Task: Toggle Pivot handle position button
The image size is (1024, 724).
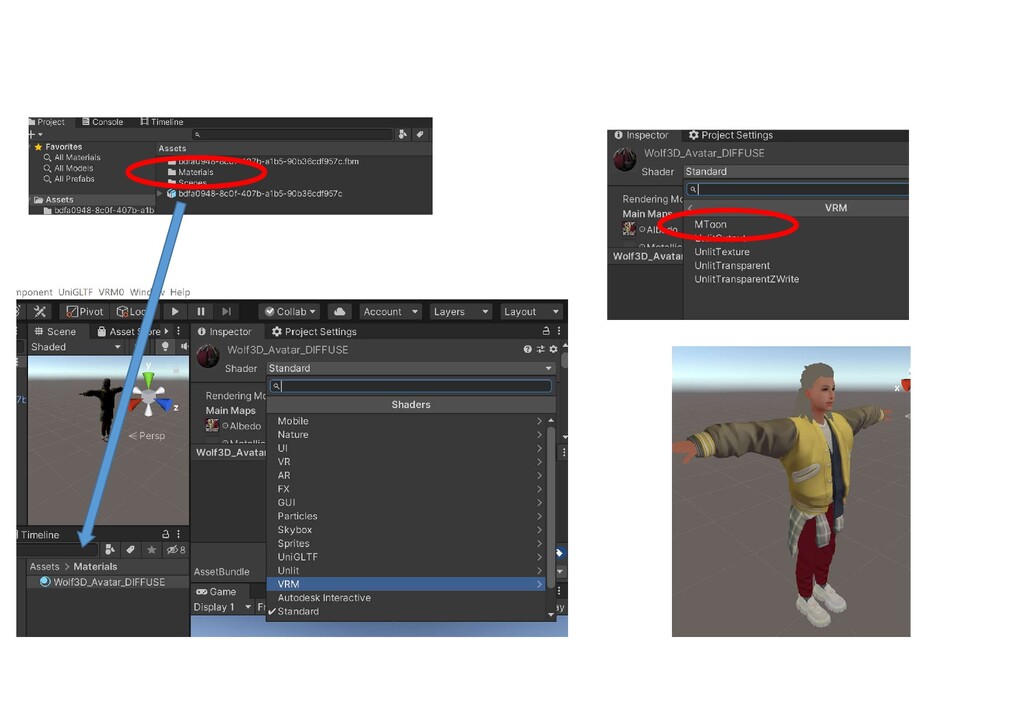Action: click(x=85, y=311)
